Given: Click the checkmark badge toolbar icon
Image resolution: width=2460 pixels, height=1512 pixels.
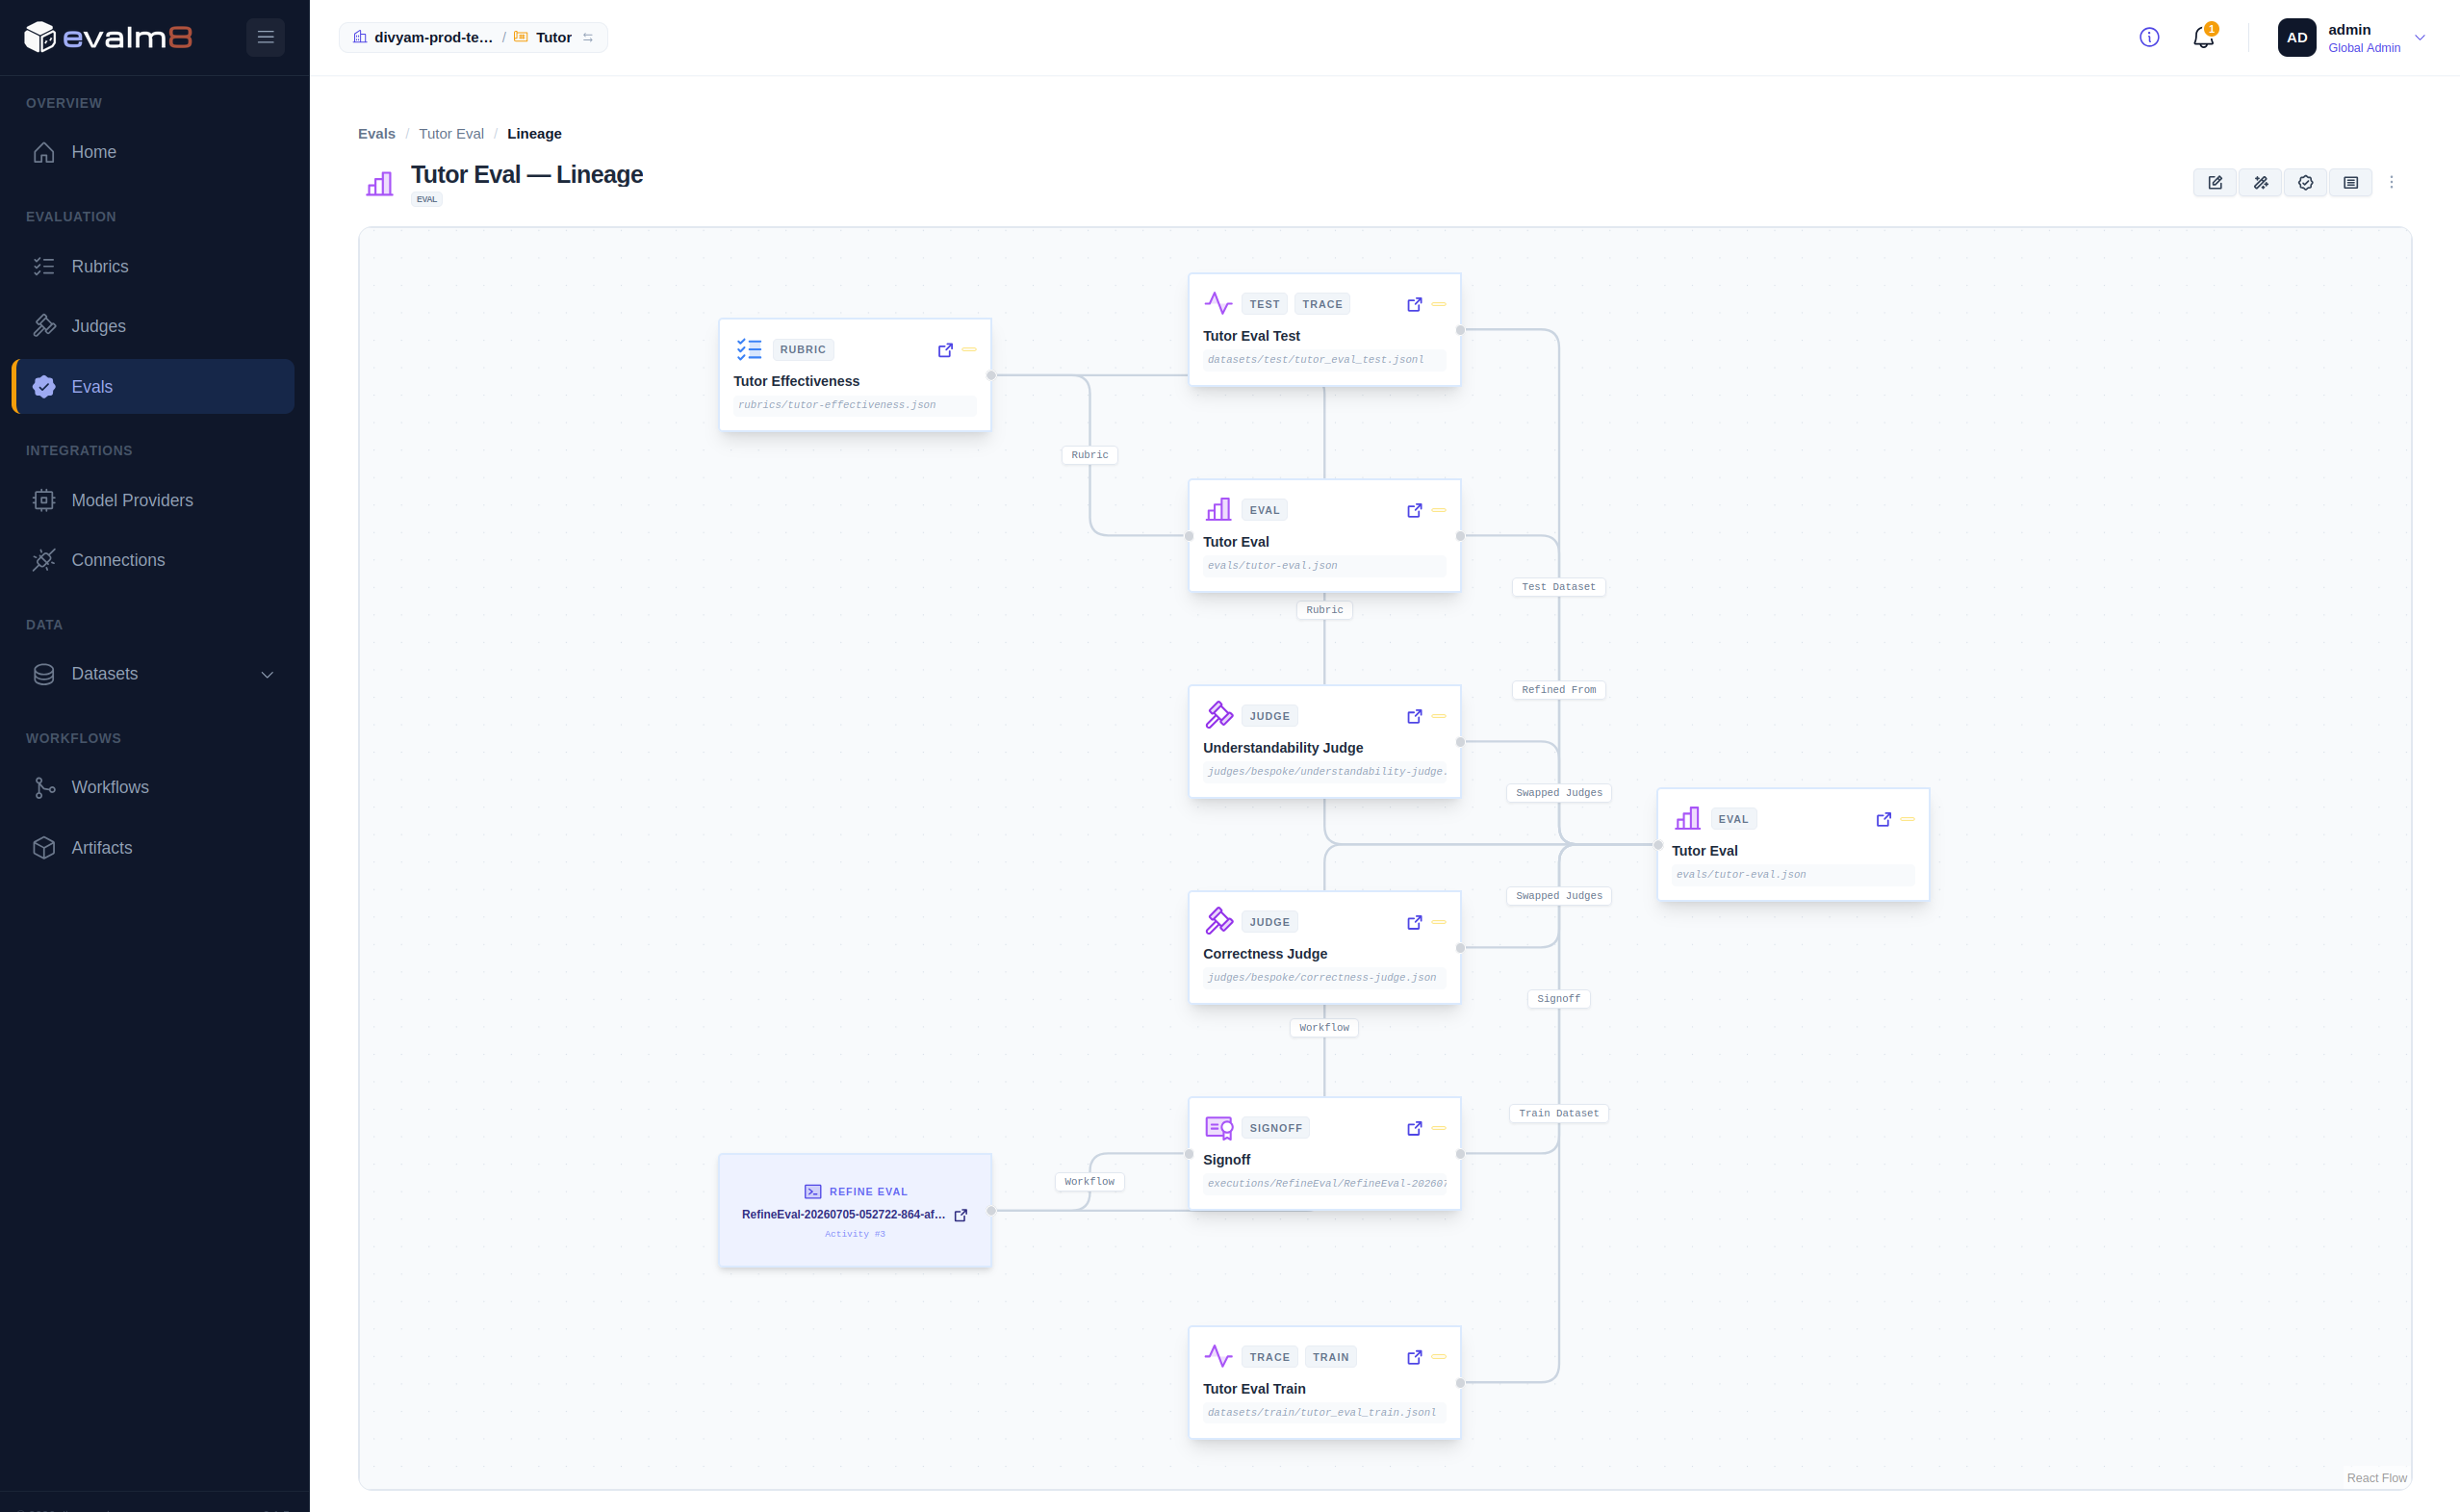Looking at the screenshot, I should [x=2305, y=183].
